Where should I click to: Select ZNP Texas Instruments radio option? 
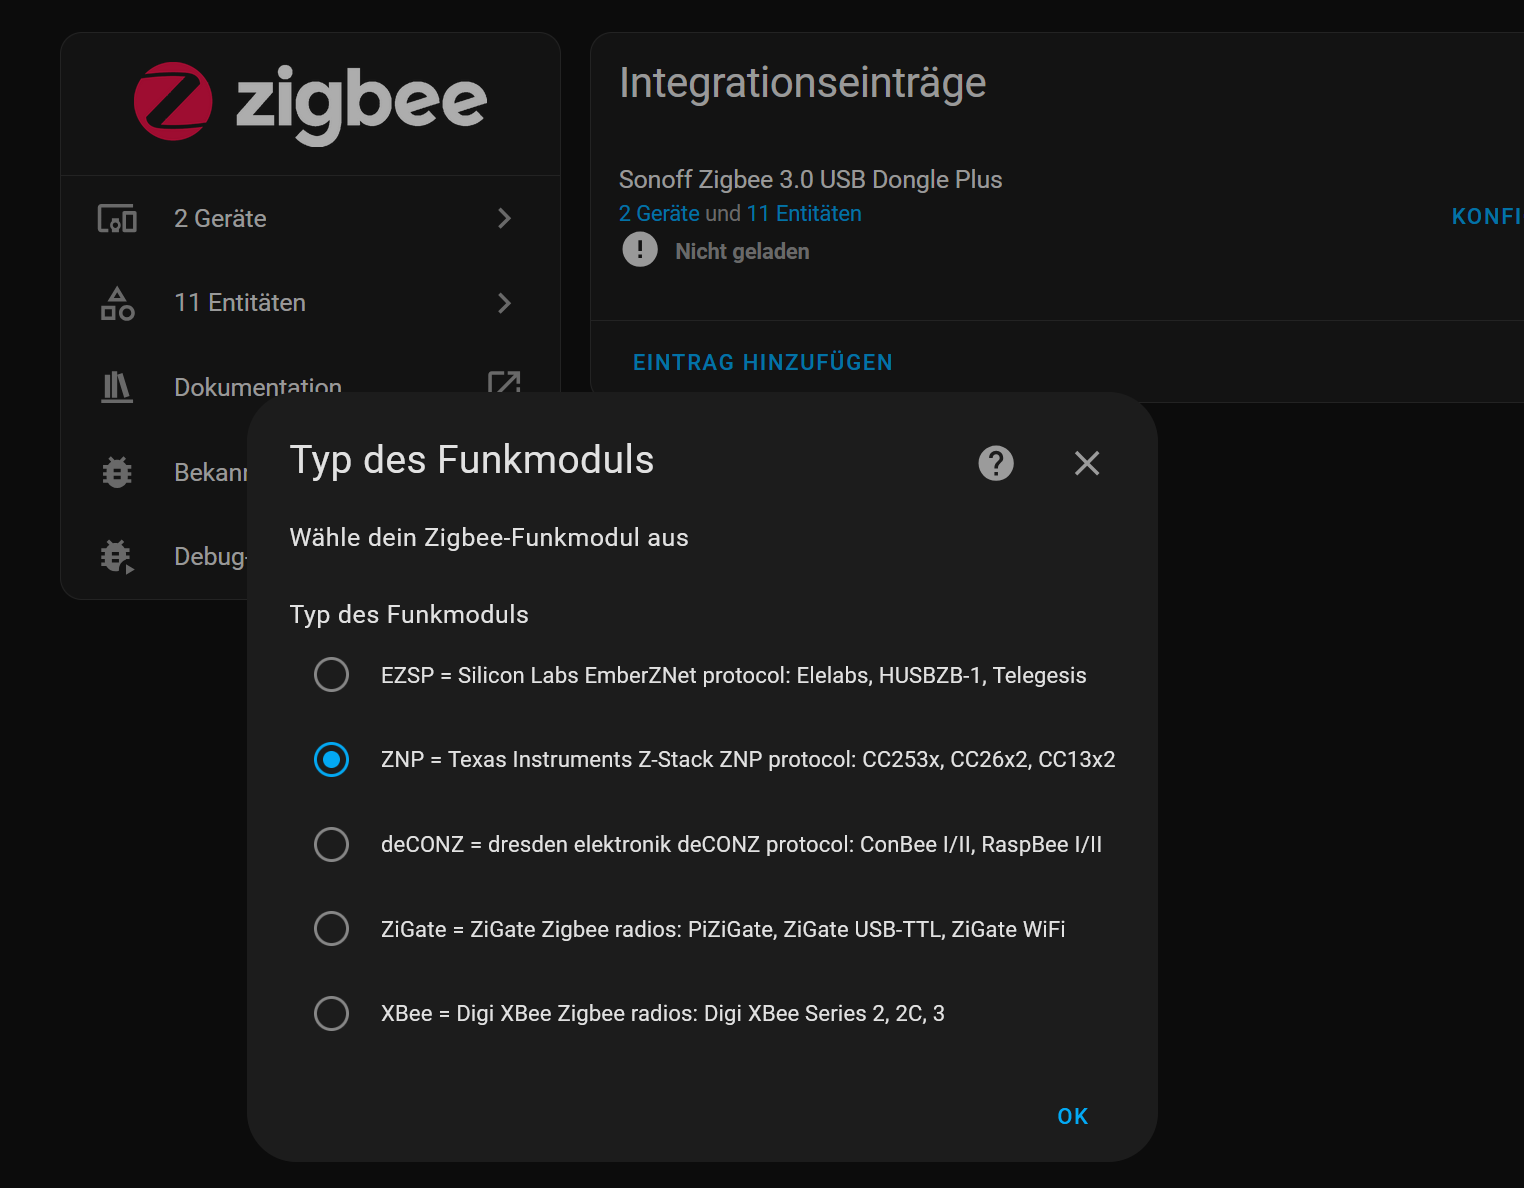tap(331, 760)
